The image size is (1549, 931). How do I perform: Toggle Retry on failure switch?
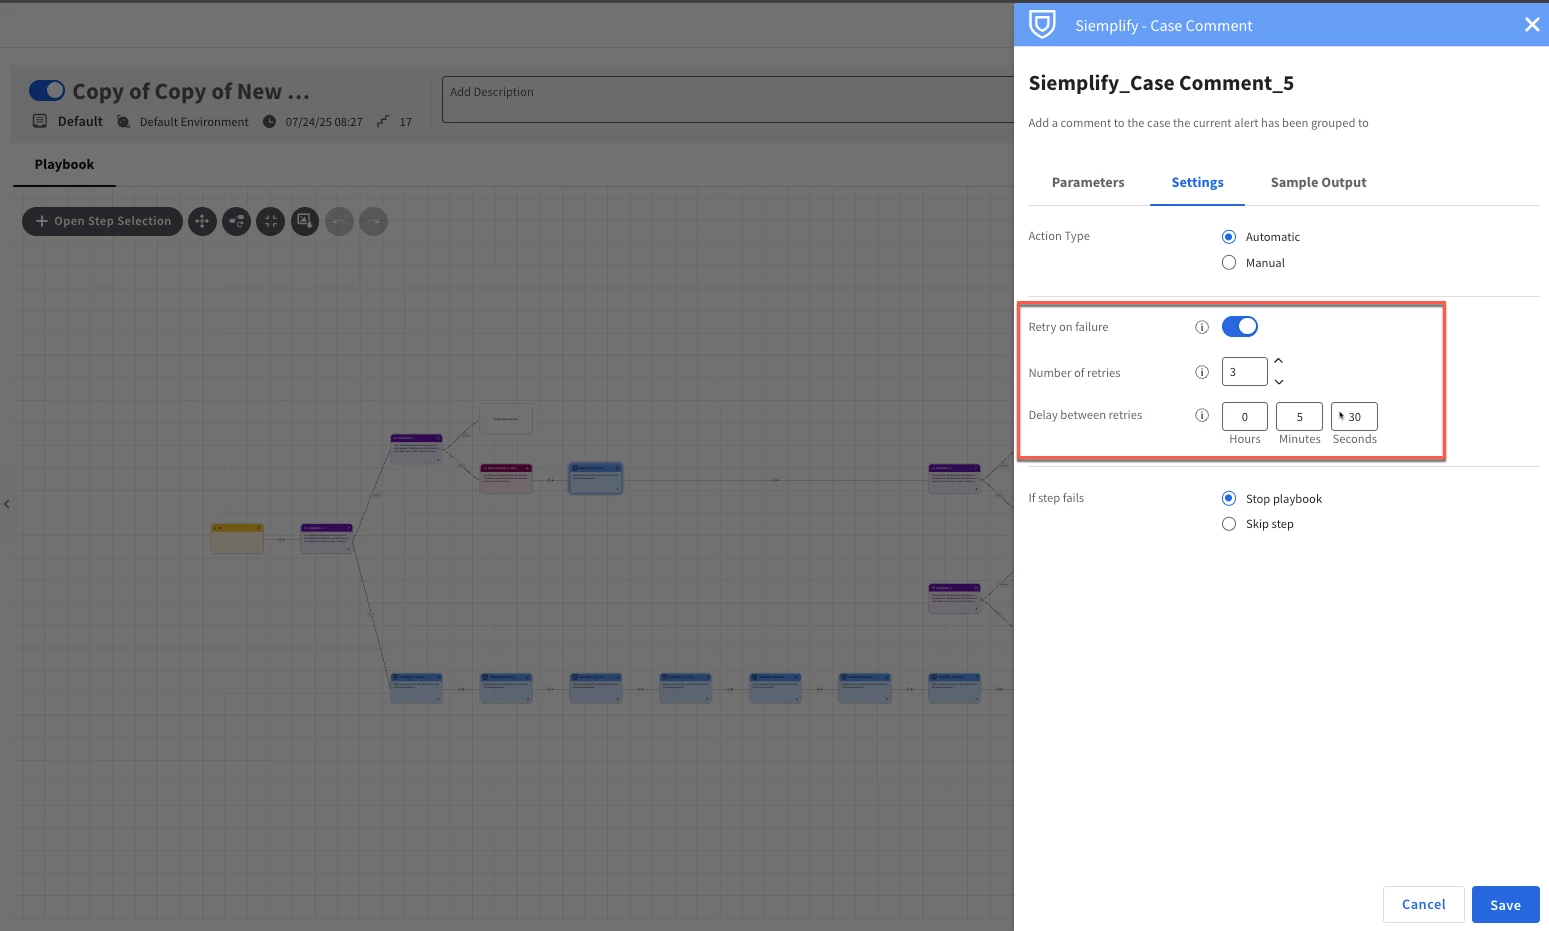pyautogui.click(x=1239, y=326)
